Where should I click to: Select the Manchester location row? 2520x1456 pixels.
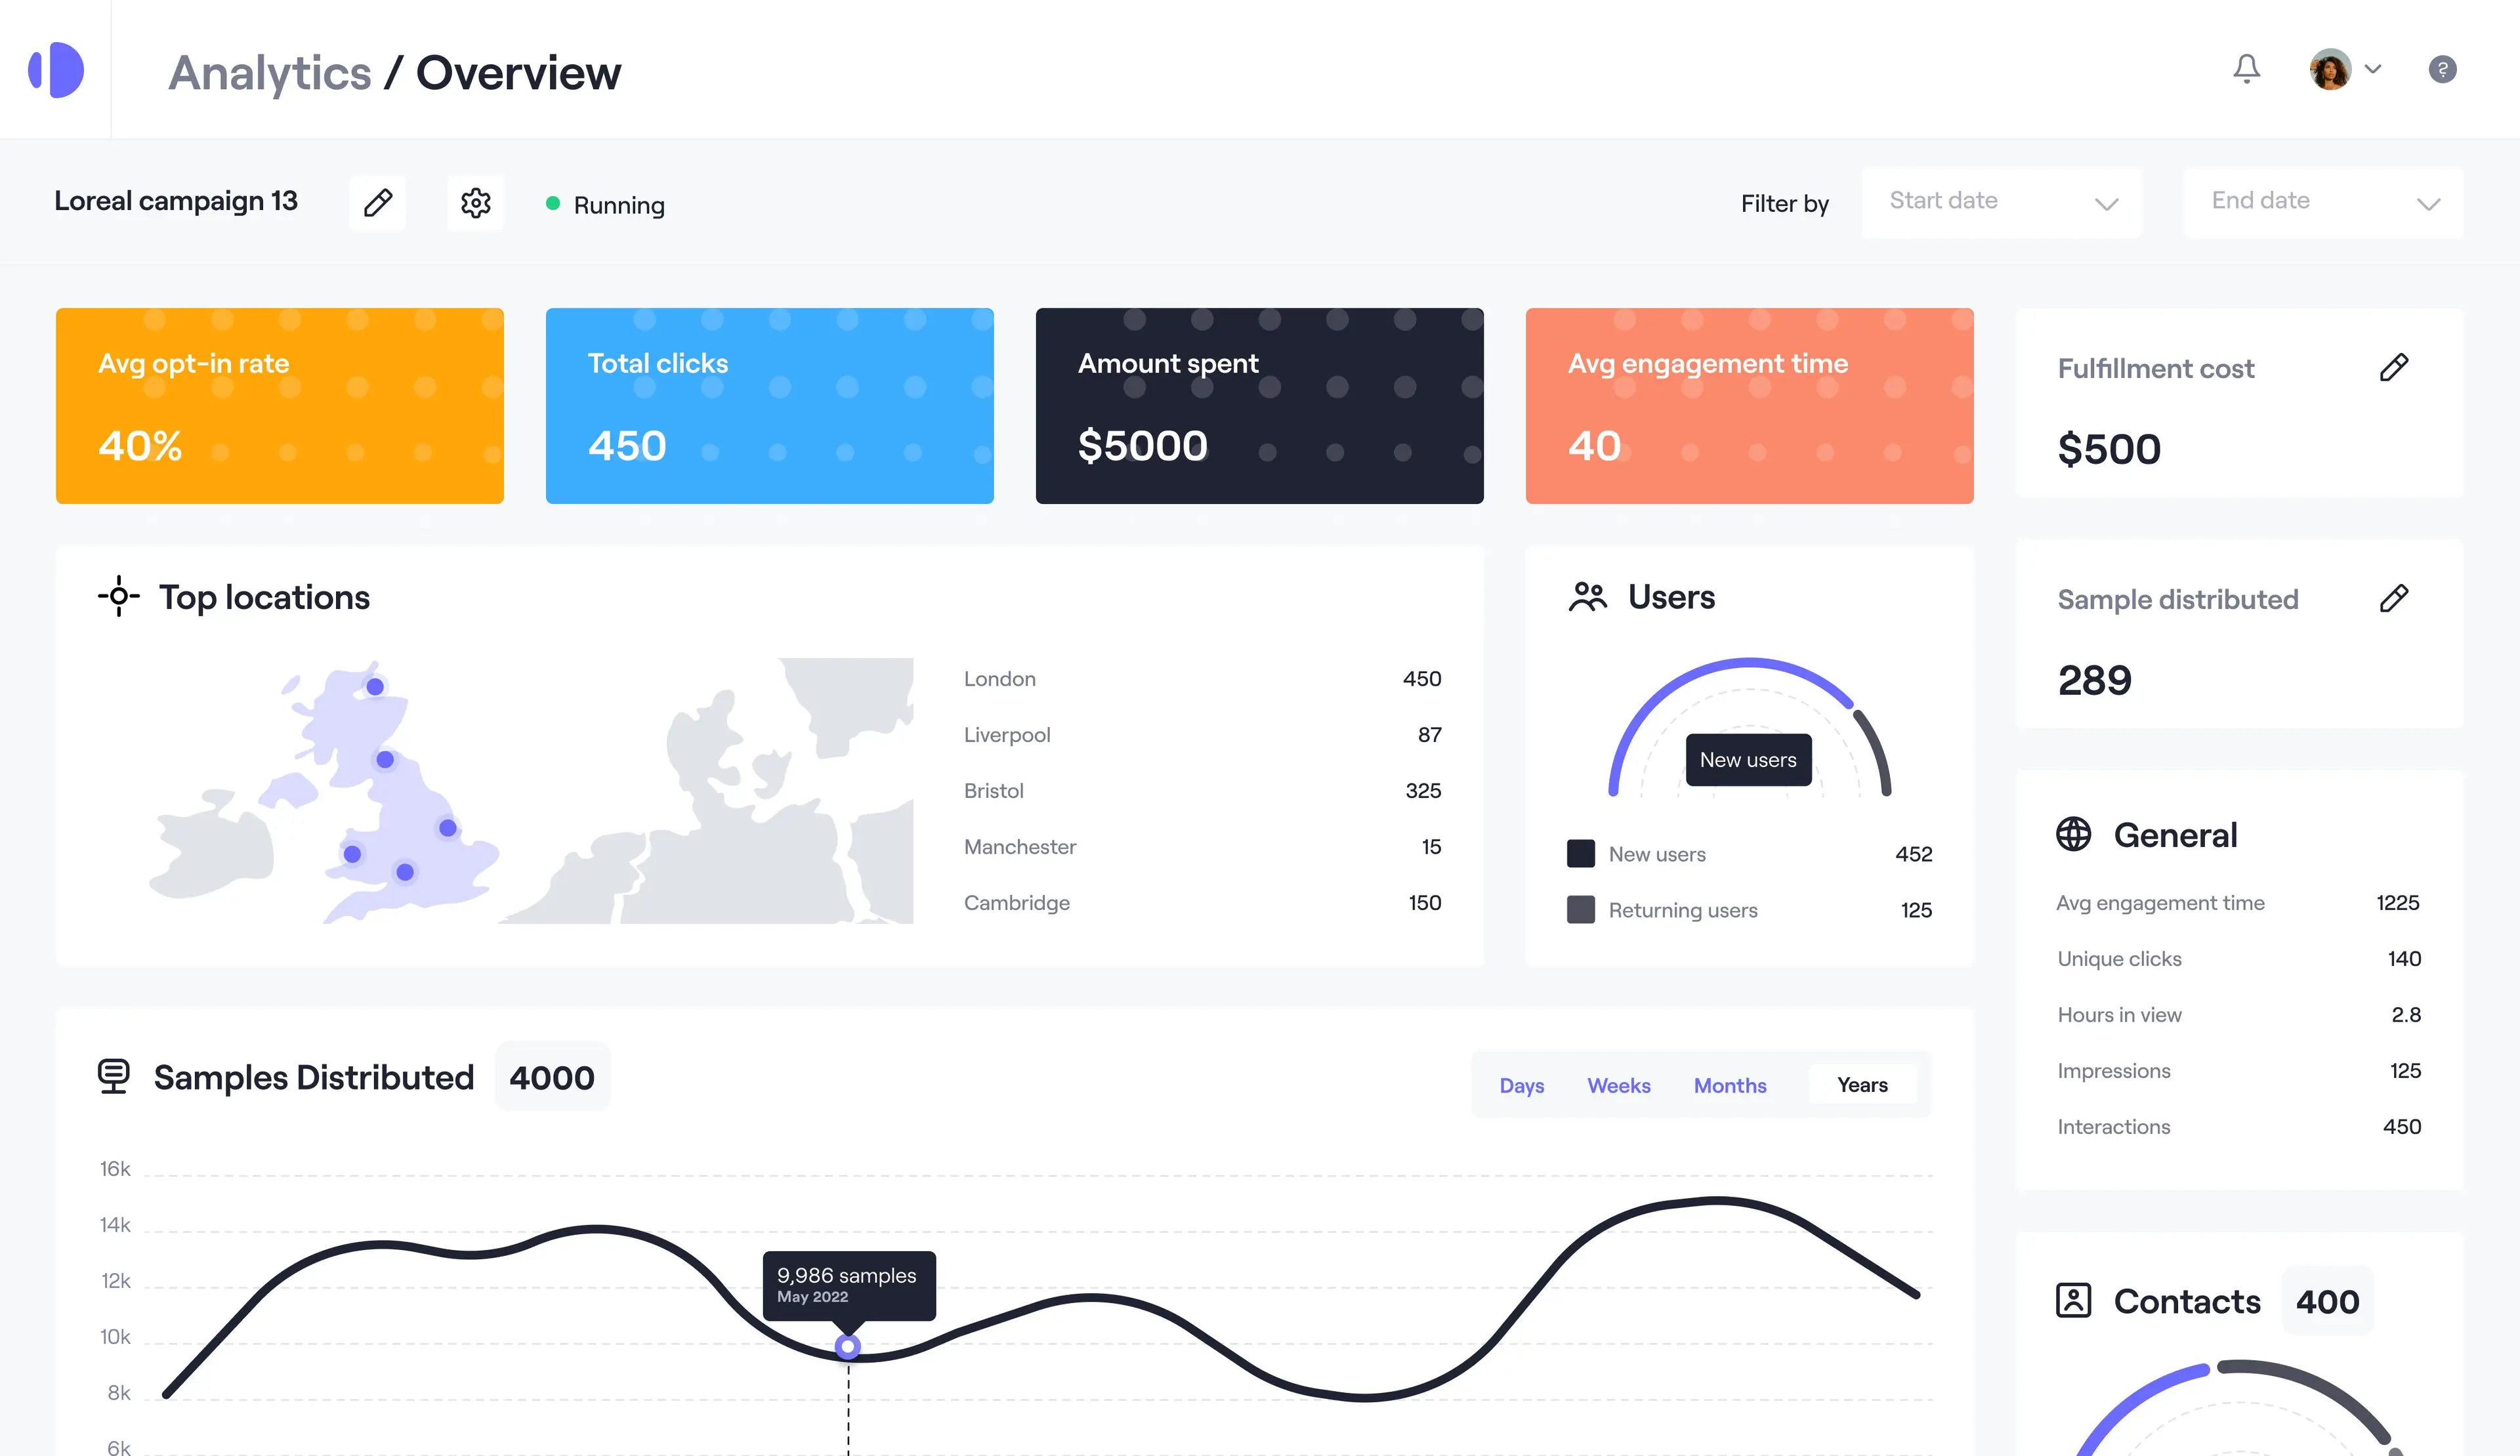coord(1202,847)
